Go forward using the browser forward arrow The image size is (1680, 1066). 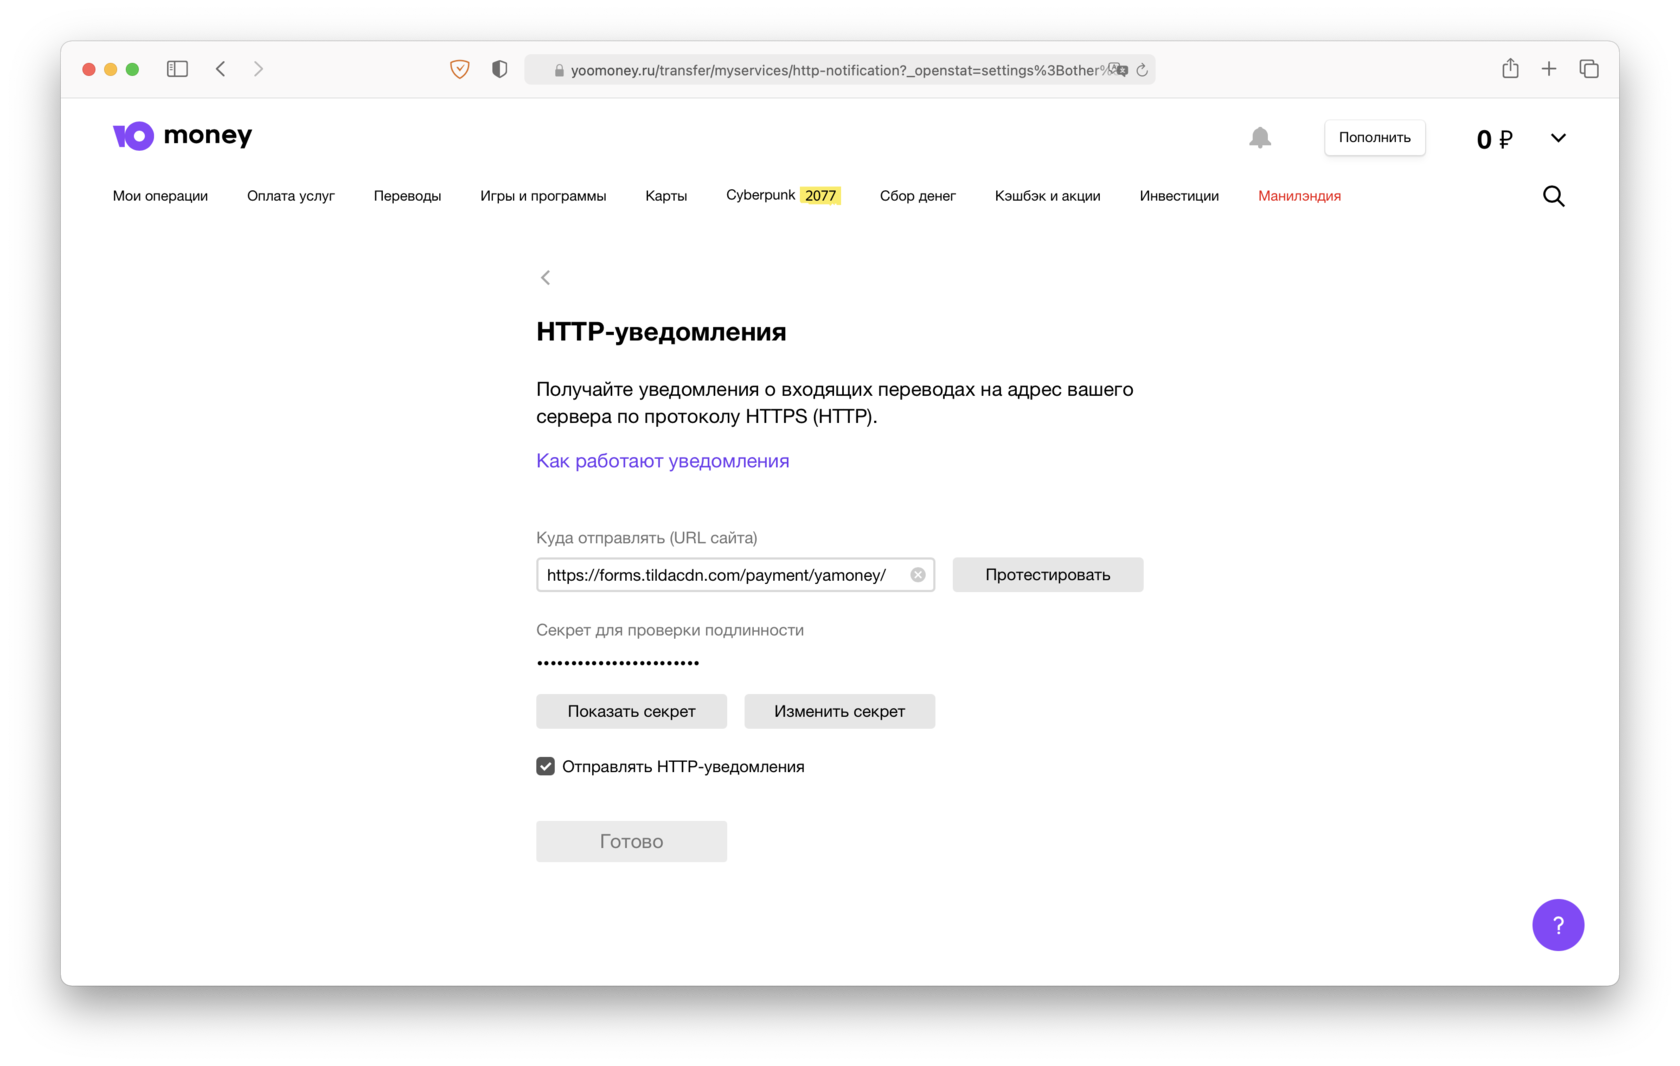click(259, 69)
